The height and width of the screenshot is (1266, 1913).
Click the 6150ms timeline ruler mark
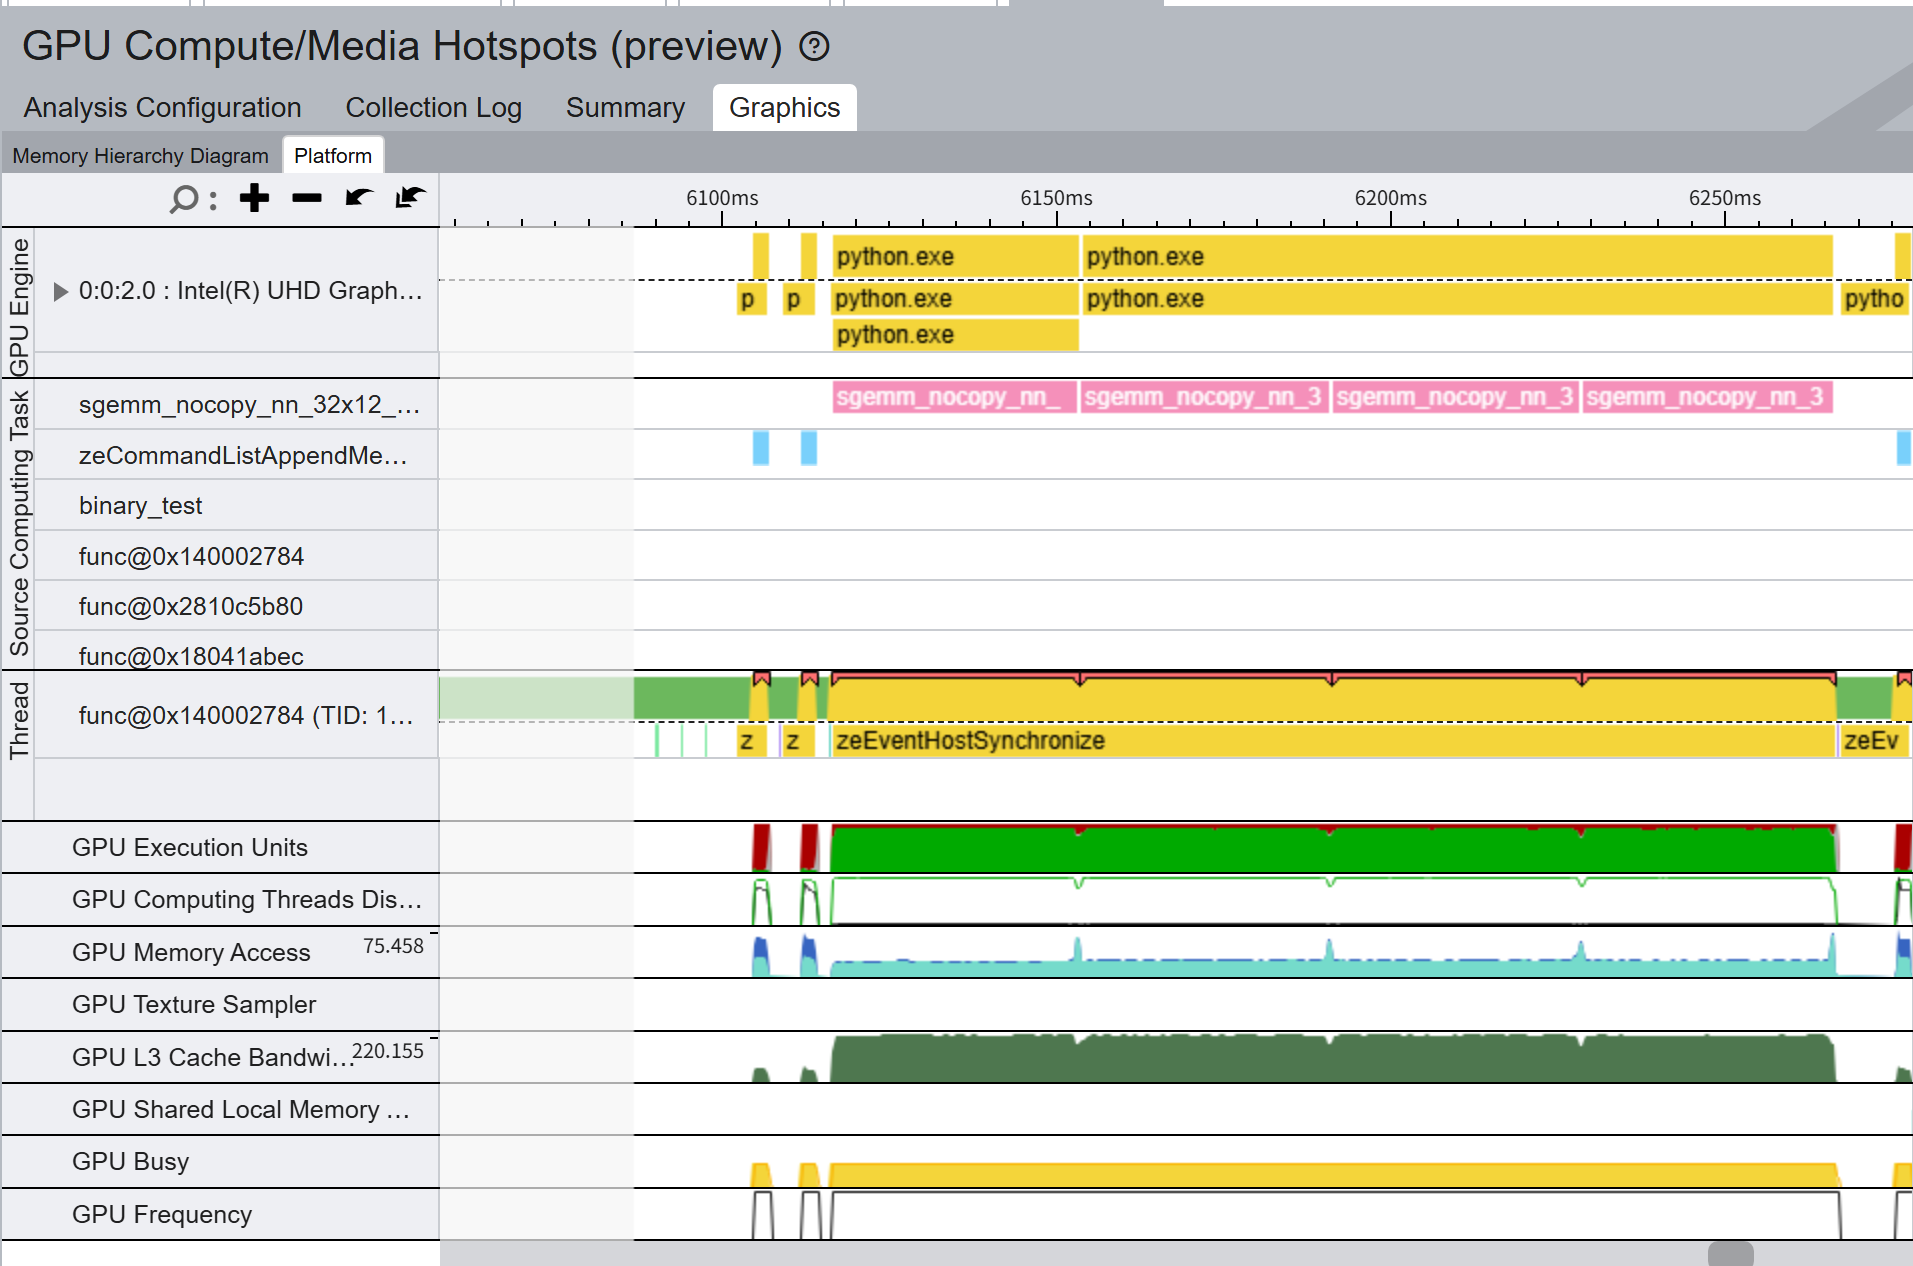(x=1056, y=198)
